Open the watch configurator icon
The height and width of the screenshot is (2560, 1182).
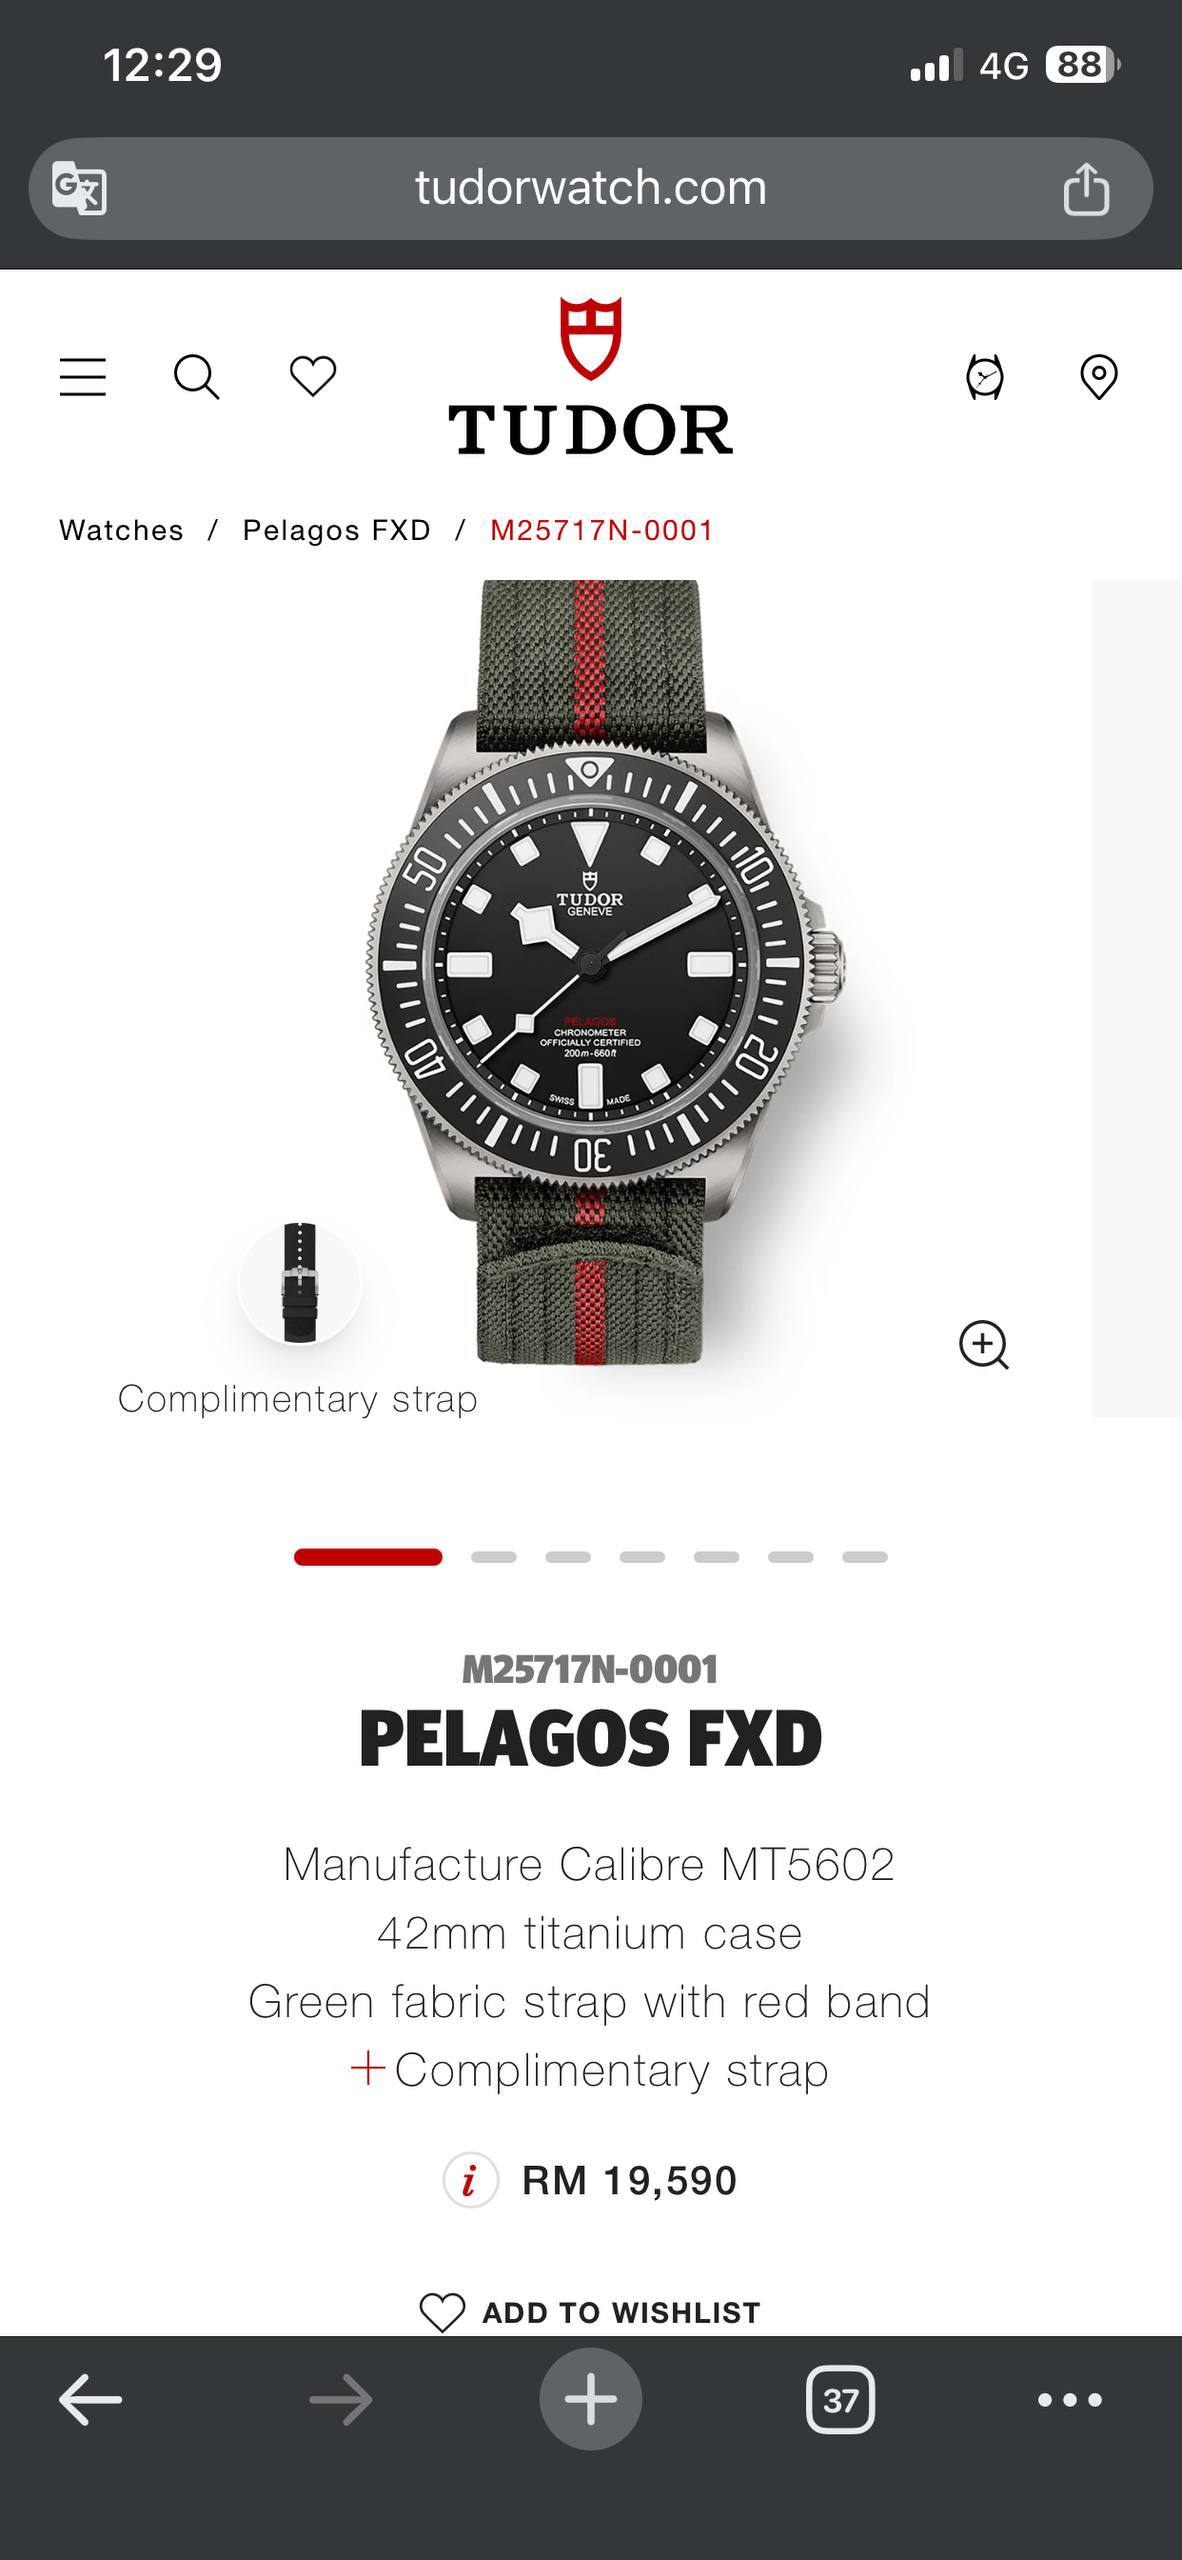[985, 377]
